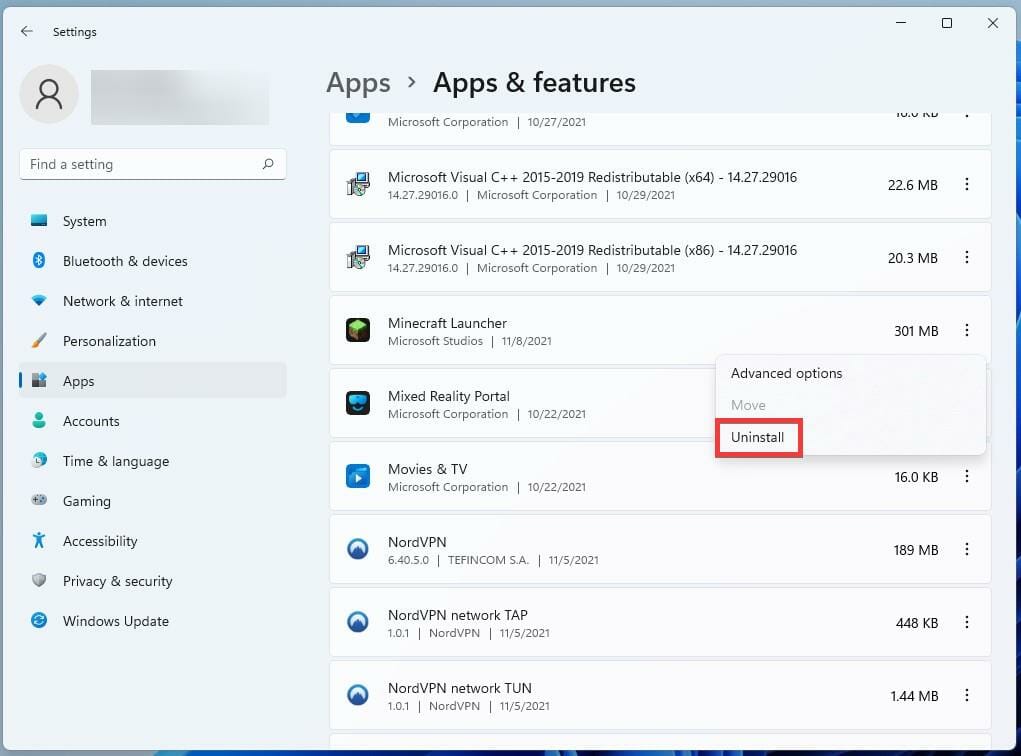Screen dimensions: 1021x756
Task: Click the System monitor icon in sidebar
Action: 39,221
